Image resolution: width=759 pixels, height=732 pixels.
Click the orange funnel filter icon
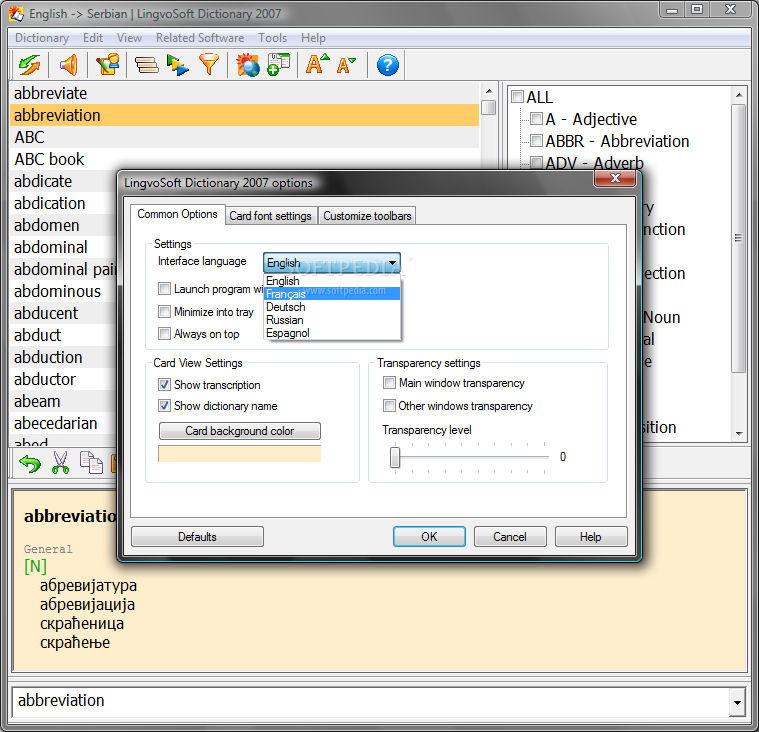point(209,64)
